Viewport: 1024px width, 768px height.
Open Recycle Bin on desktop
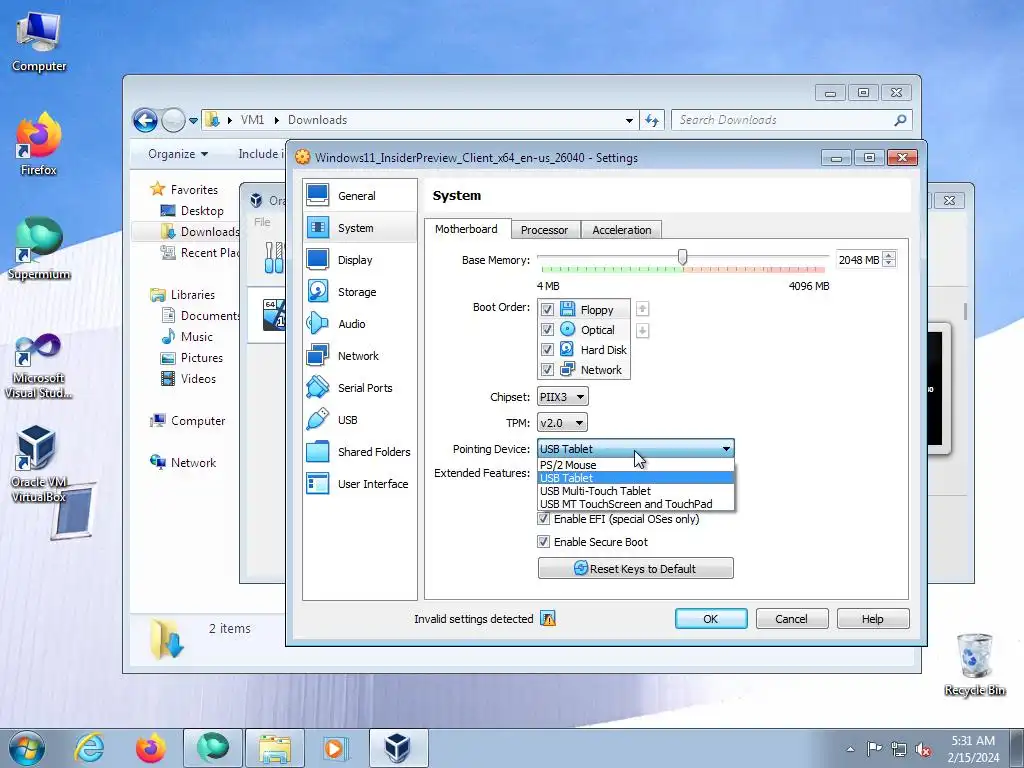pos(974,664)
